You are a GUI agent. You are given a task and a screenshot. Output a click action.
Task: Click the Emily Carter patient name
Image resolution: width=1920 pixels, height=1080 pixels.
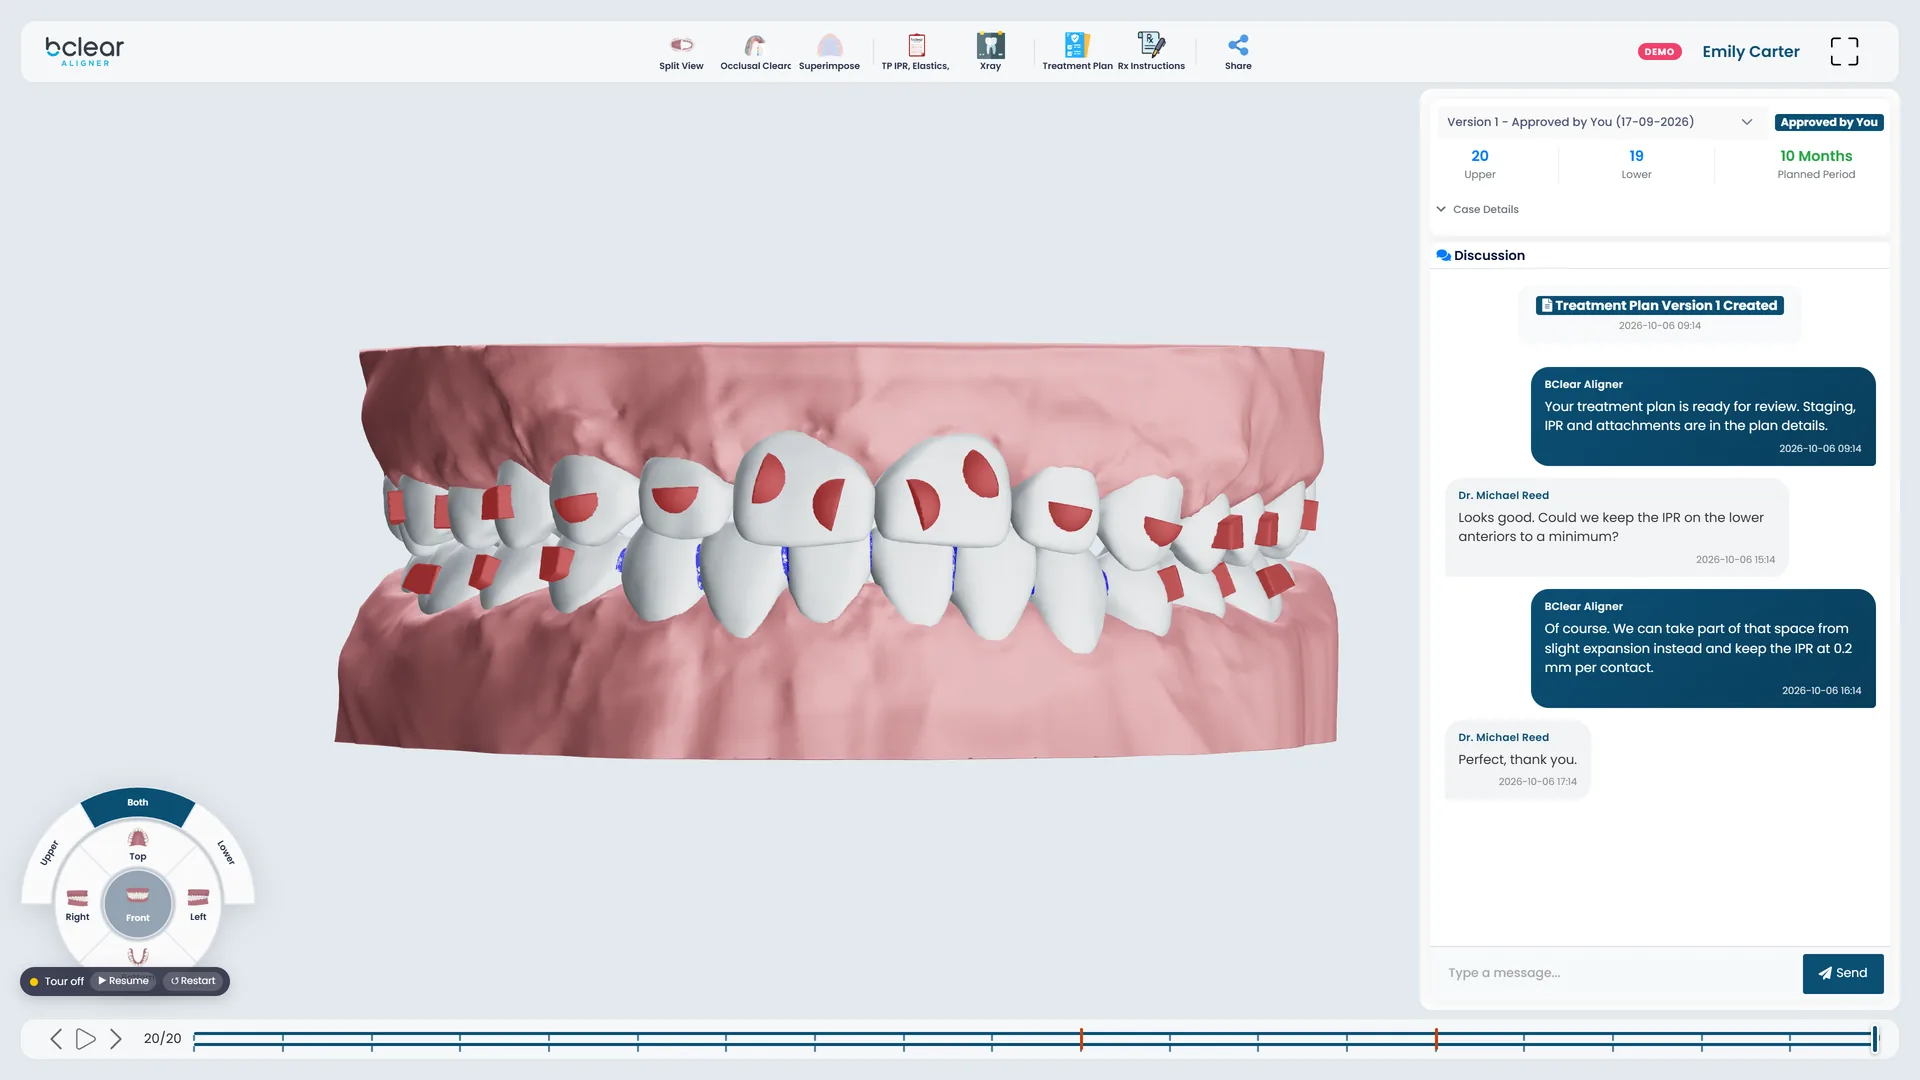(1751, 52)
